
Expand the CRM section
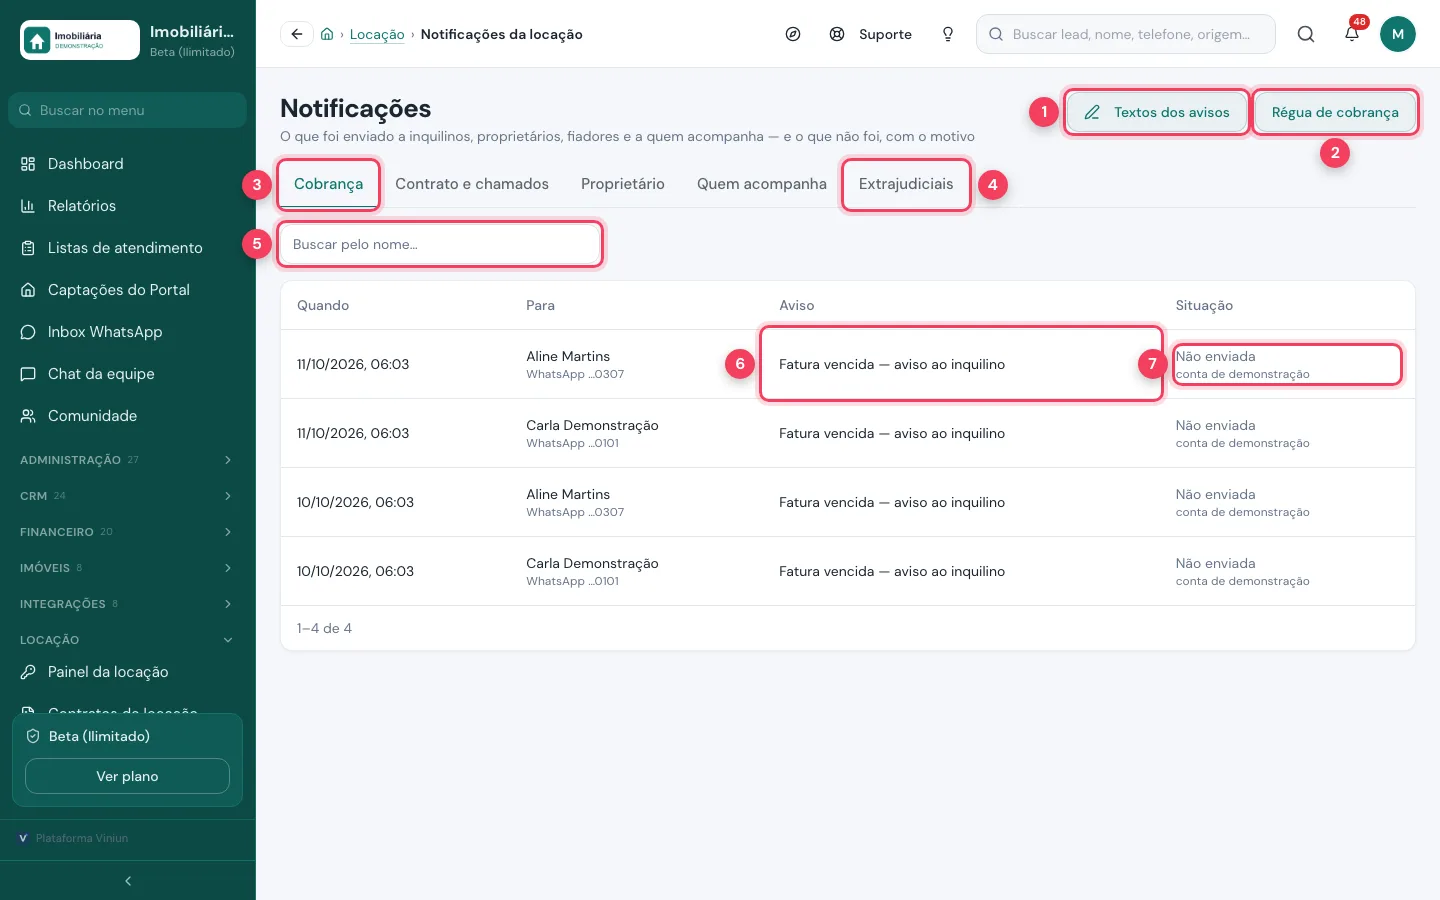pos(127,496)
